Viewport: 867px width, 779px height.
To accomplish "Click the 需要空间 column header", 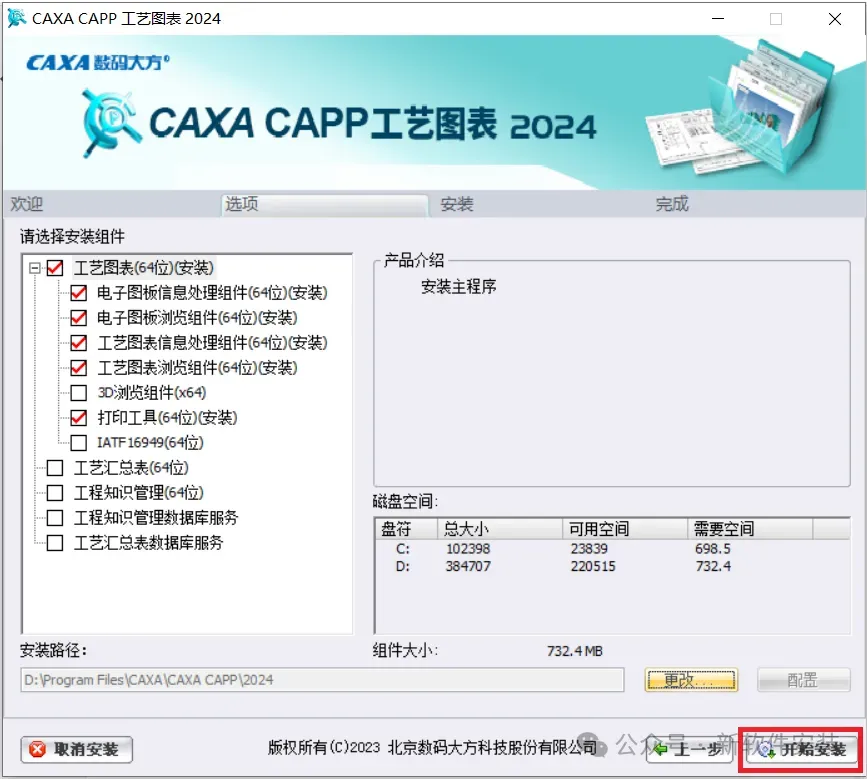I will coord(750,529).
